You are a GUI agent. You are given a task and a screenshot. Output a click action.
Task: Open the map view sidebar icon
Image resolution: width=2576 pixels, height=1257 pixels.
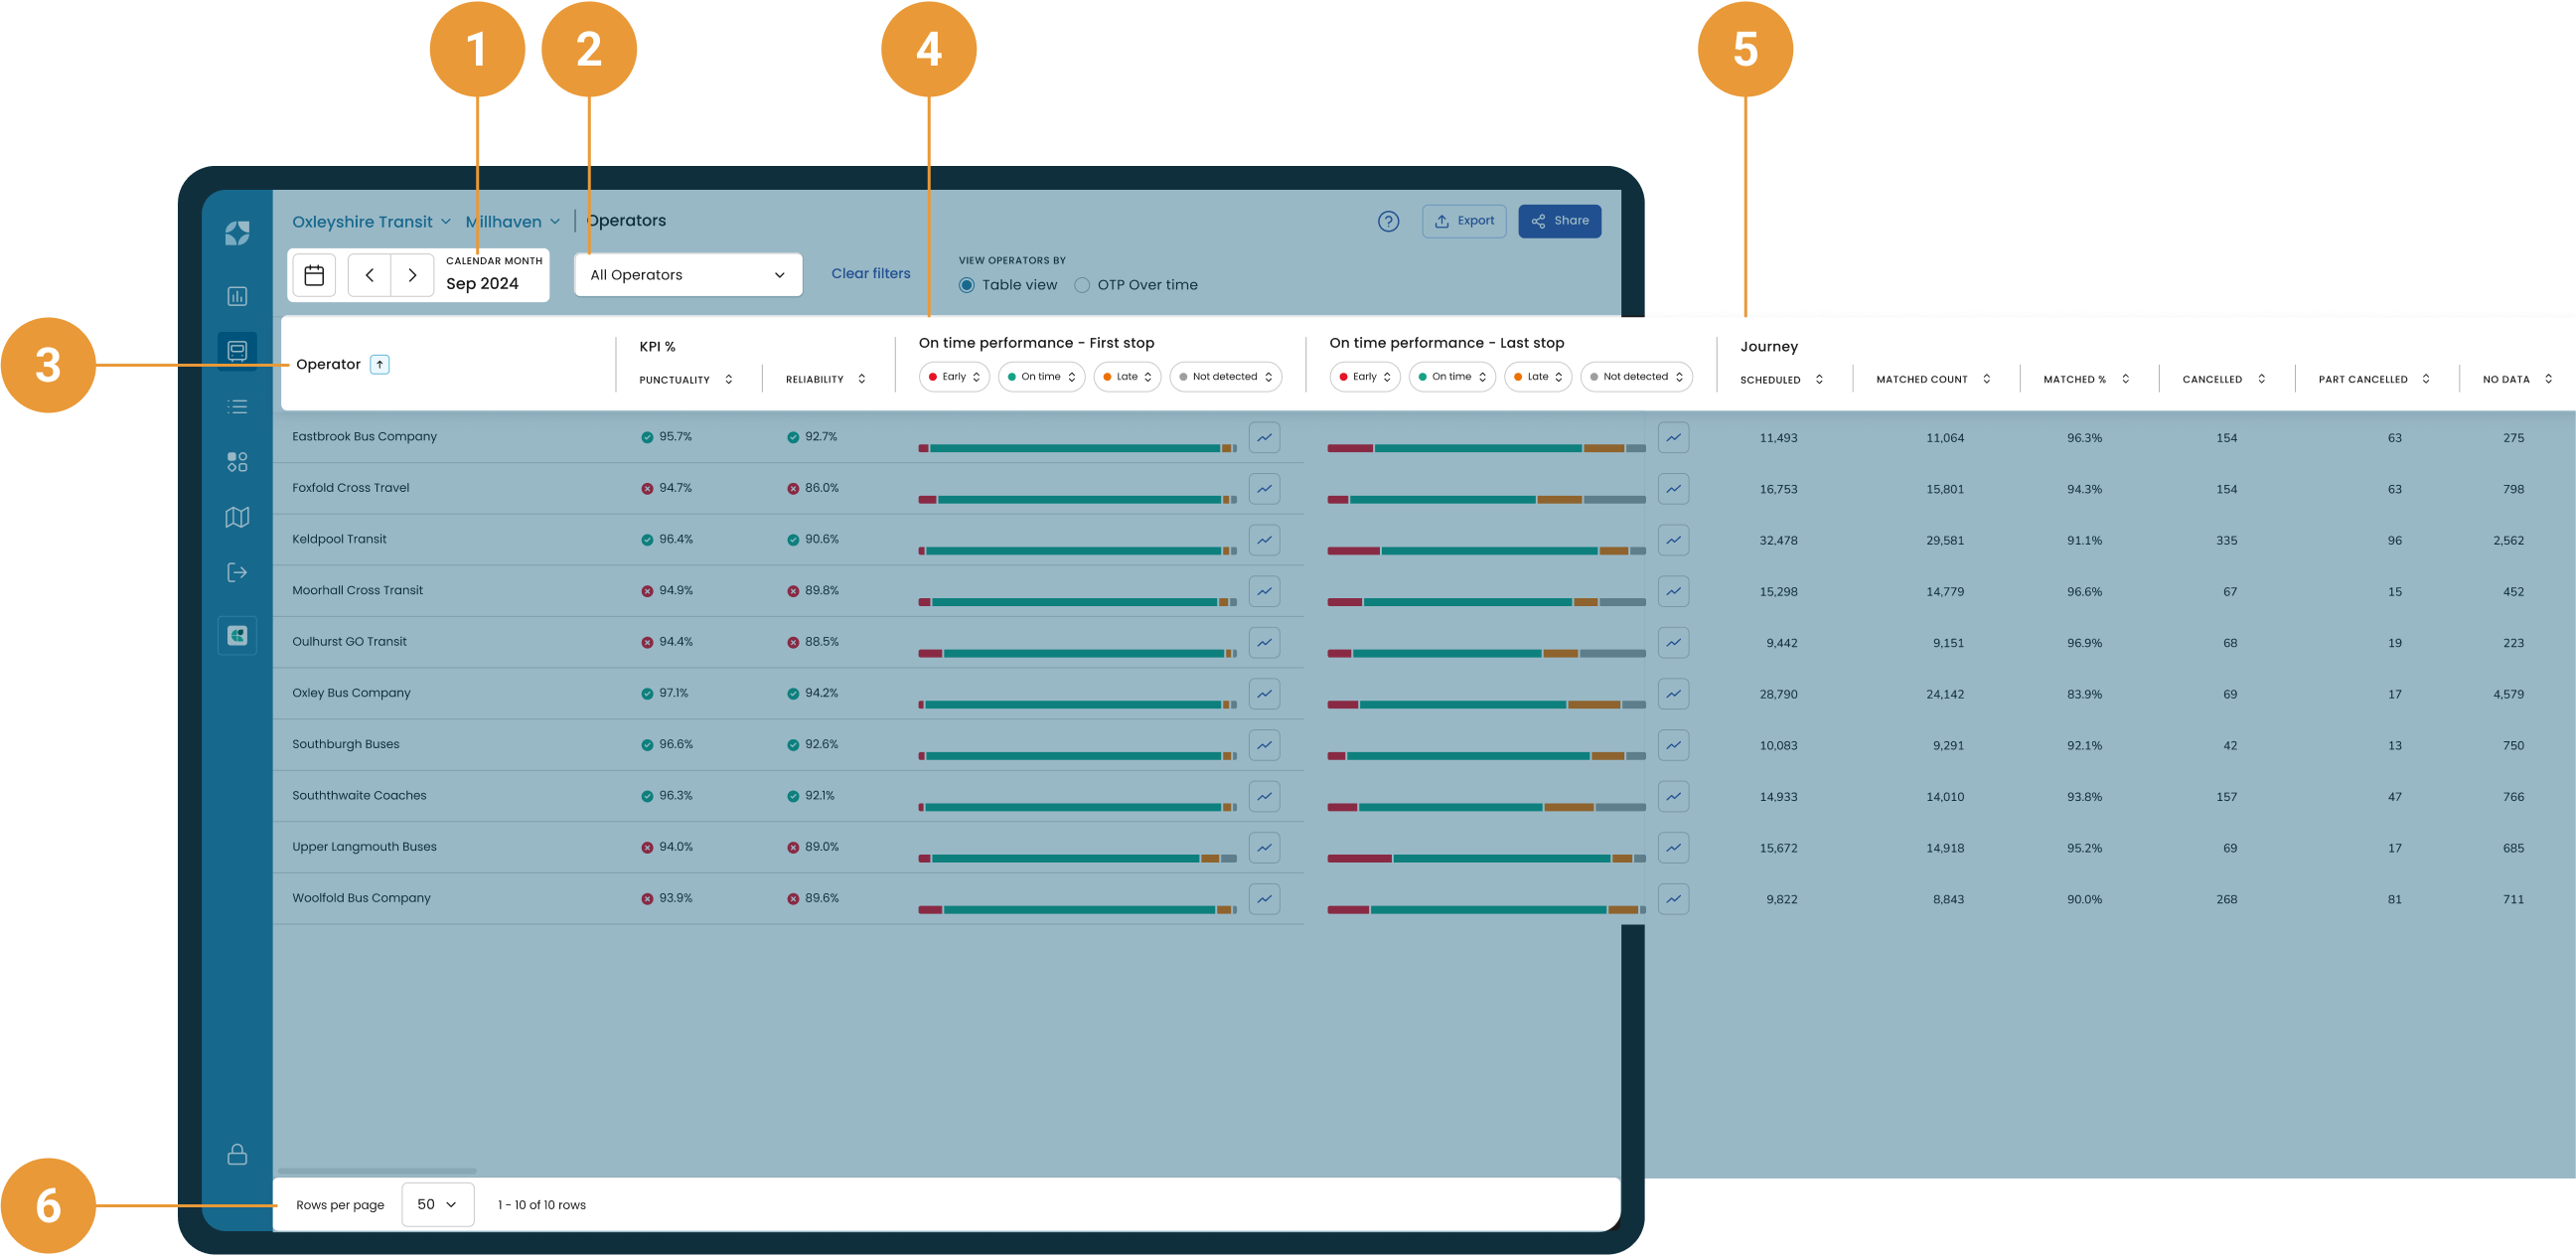coord(237,517)
